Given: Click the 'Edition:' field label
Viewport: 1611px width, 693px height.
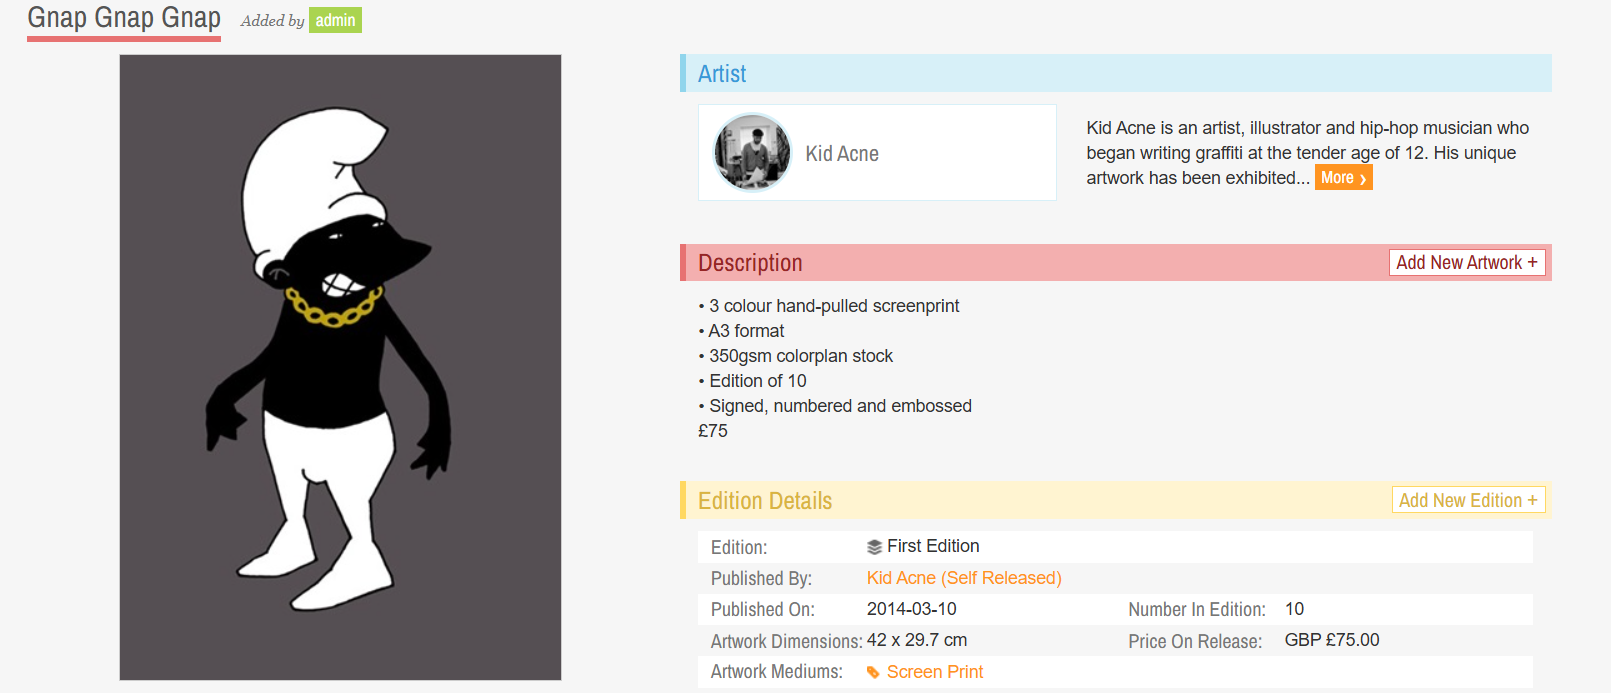Looking at the screenshot, I should (739, 548).
